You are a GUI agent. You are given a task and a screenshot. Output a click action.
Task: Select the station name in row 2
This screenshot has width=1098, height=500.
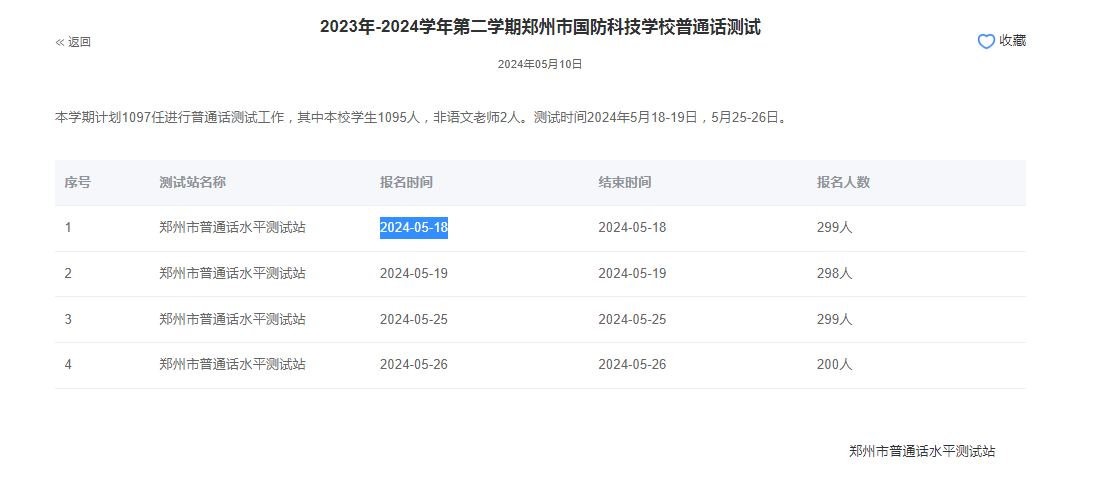[232, 273]
